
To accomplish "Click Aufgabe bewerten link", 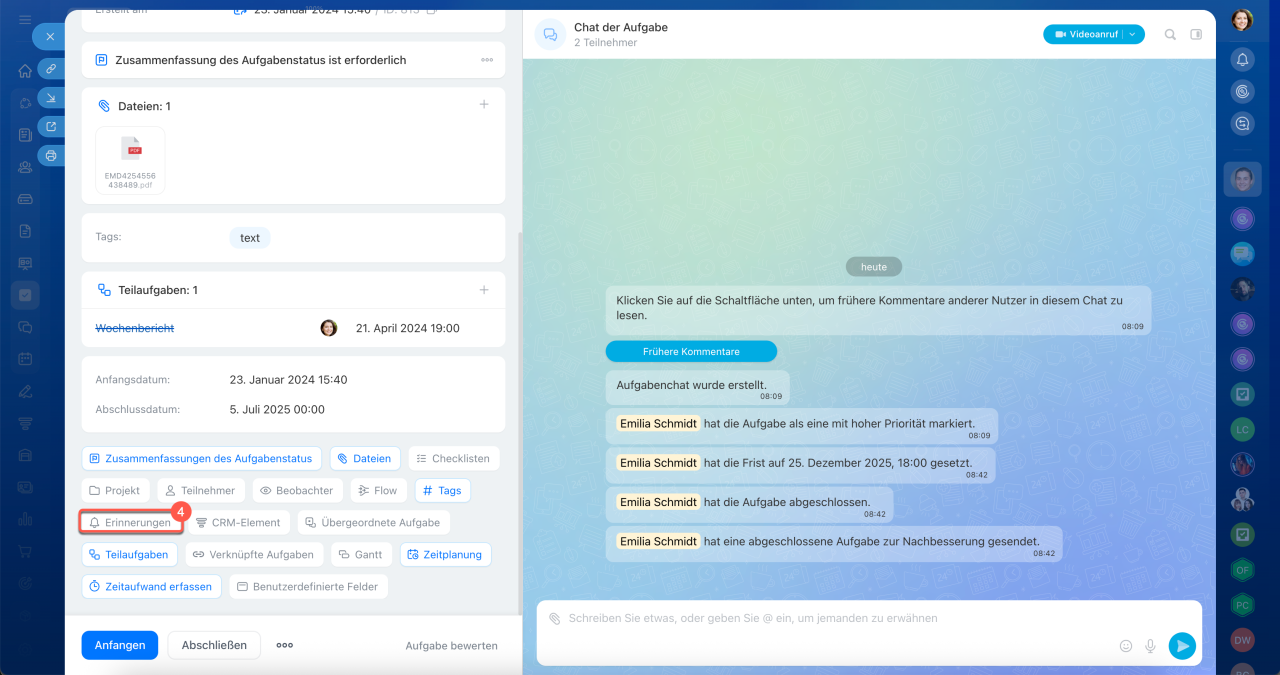I will 451,646.
